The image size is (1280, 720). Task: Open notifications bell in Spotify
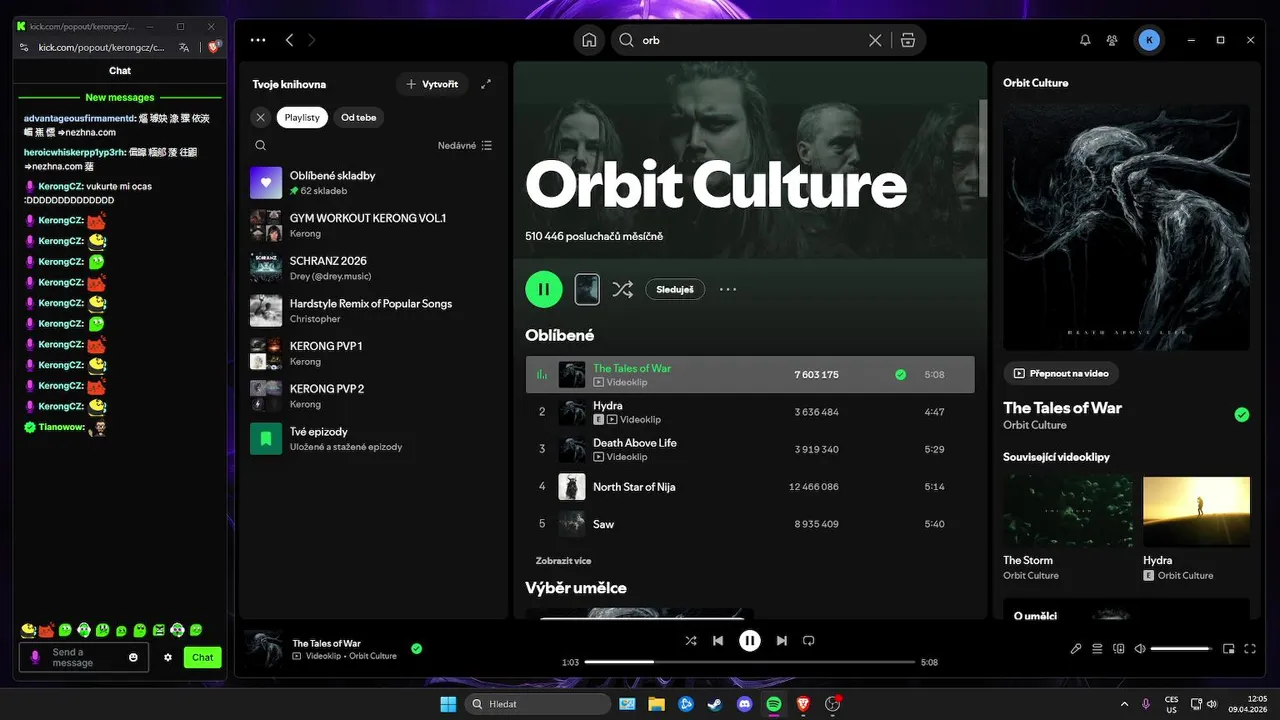pos(1085,40)
